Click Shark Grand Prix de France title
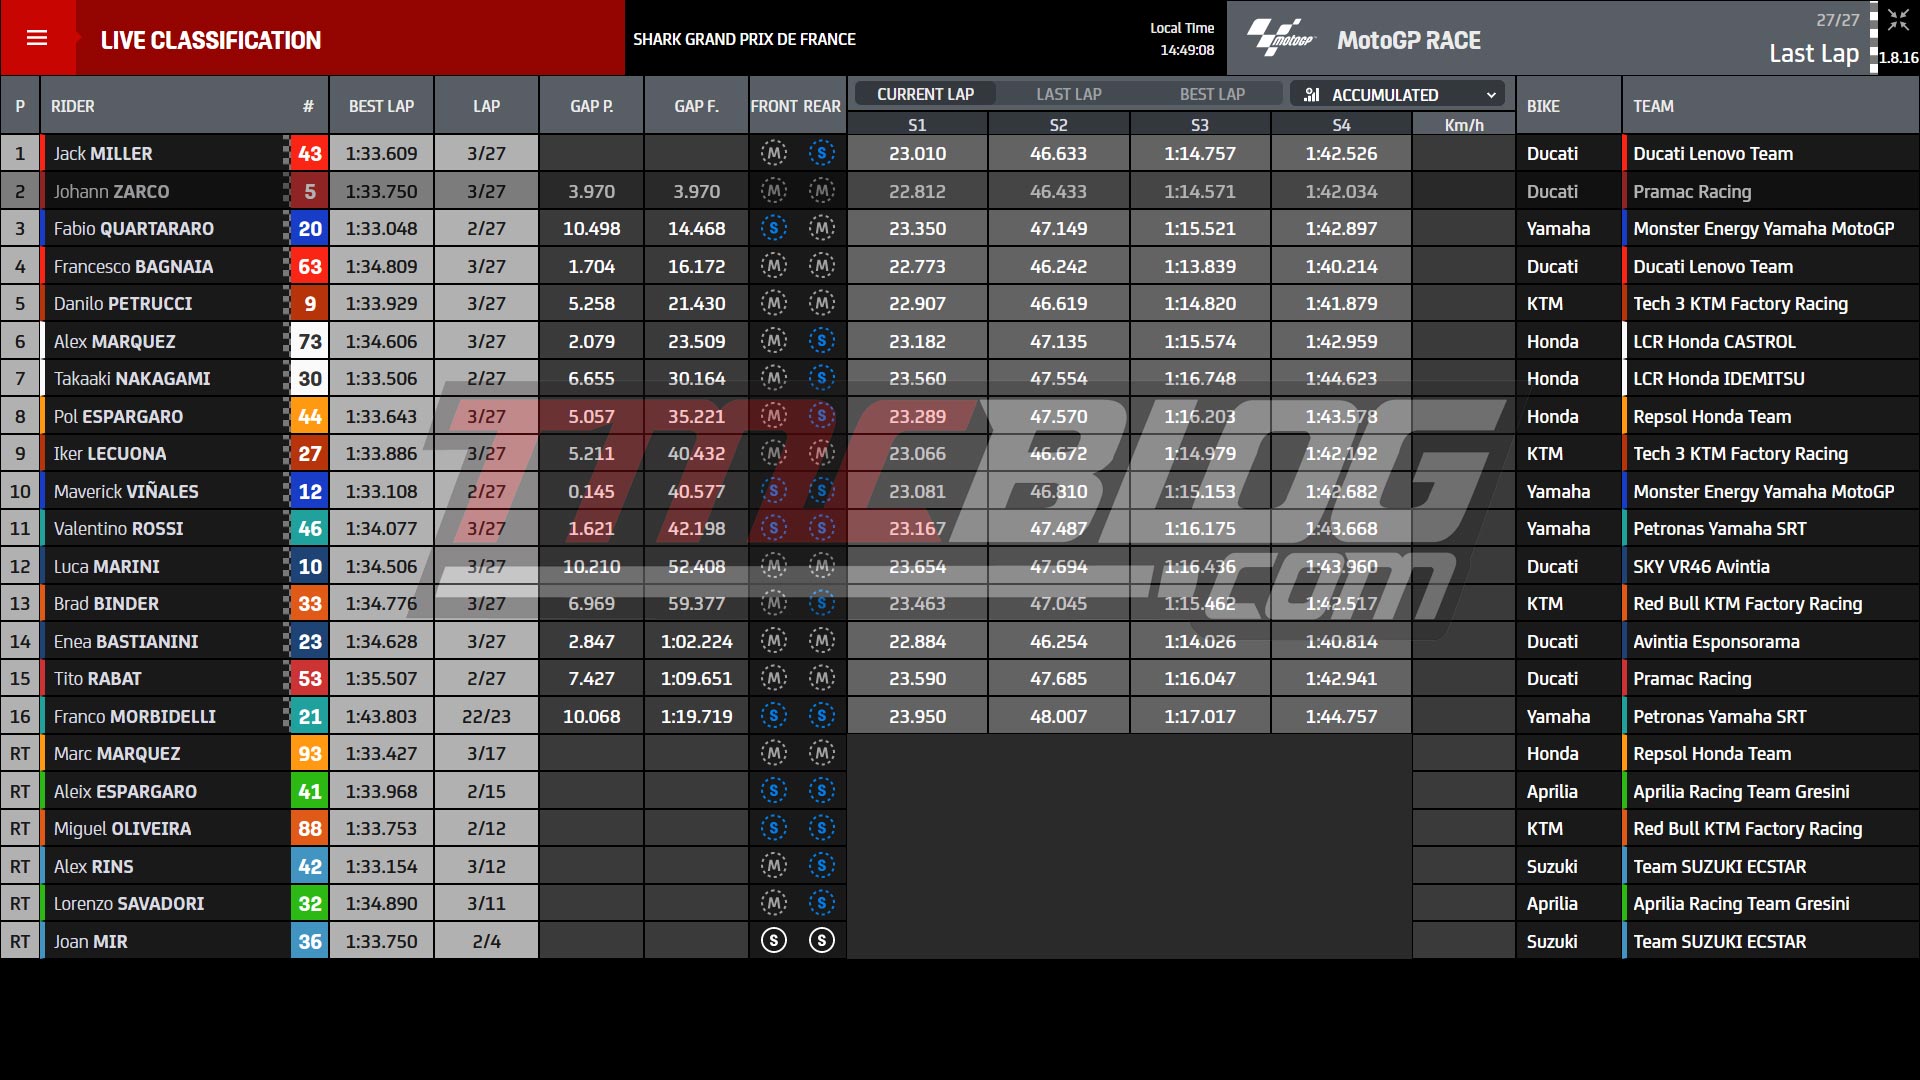 click(x=744, y=39)
